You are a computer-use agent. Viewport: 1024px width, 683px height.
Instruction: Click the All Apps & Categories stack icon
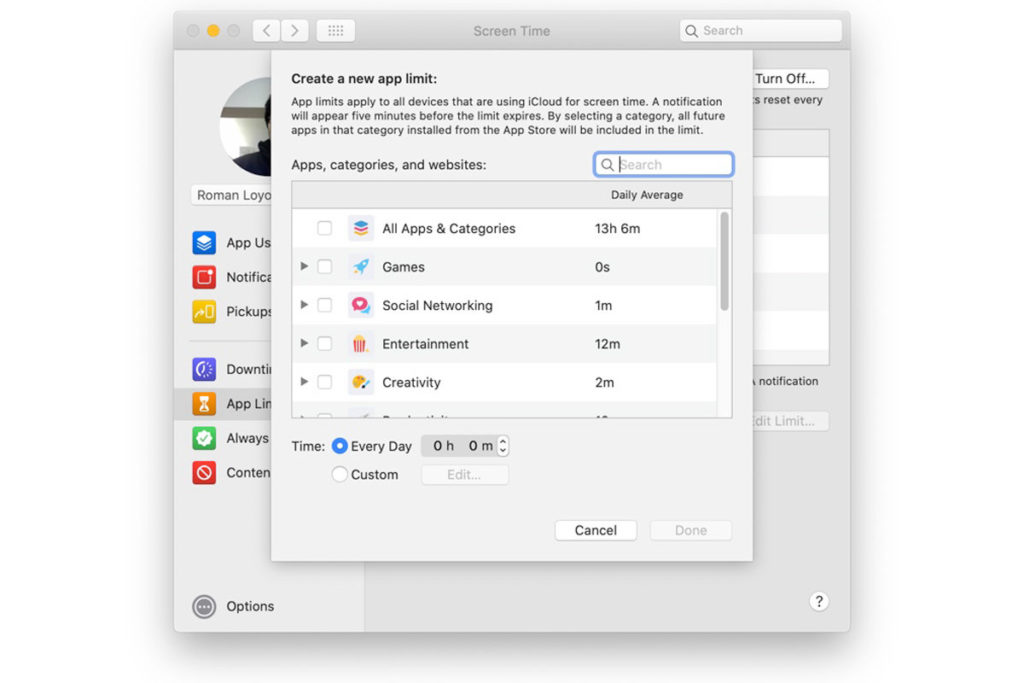(x=360, y=229)
